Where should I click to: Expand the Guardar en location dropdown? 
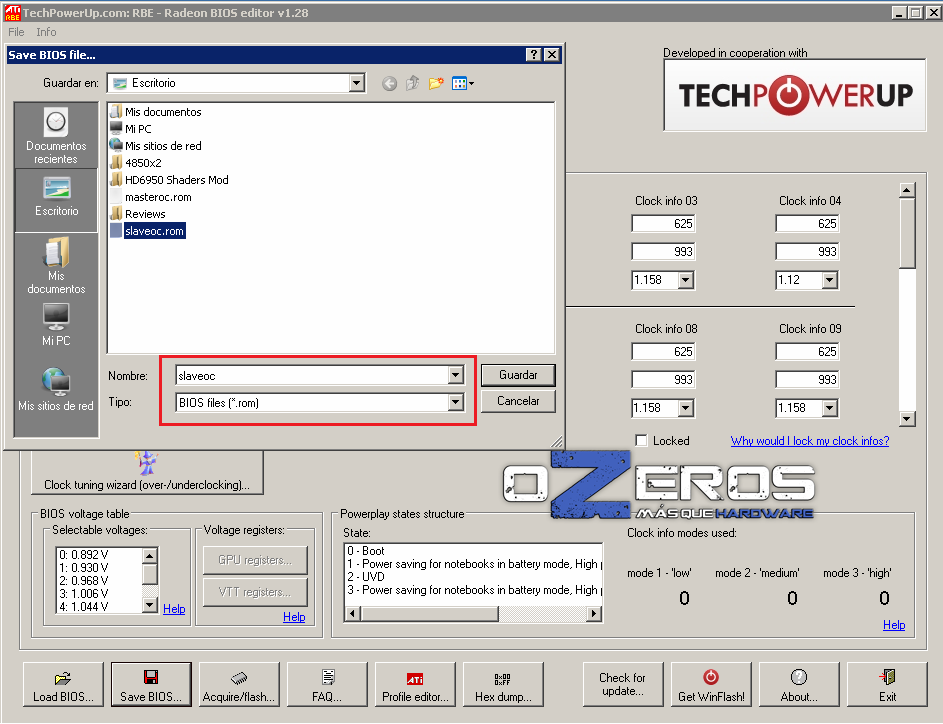tap(357, 83)
